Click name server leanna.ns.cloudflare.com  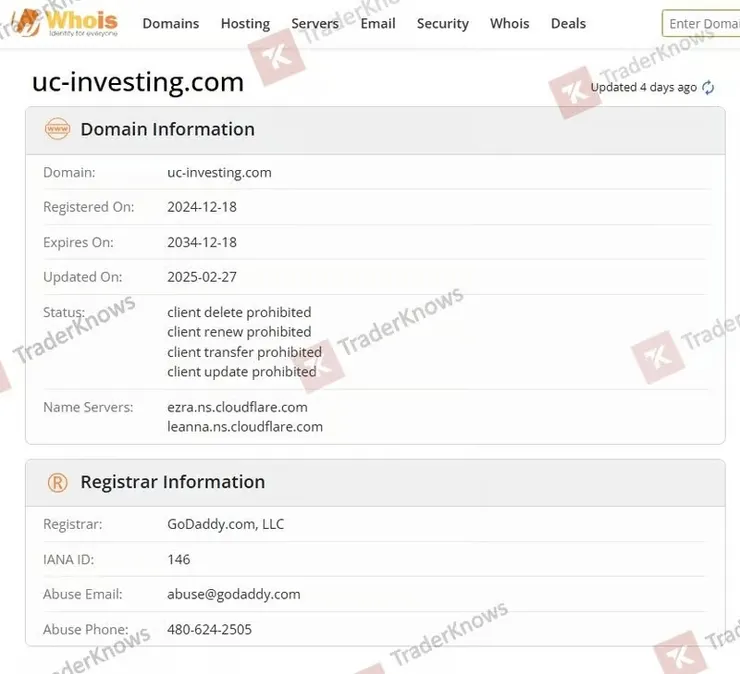pos(245,427)
